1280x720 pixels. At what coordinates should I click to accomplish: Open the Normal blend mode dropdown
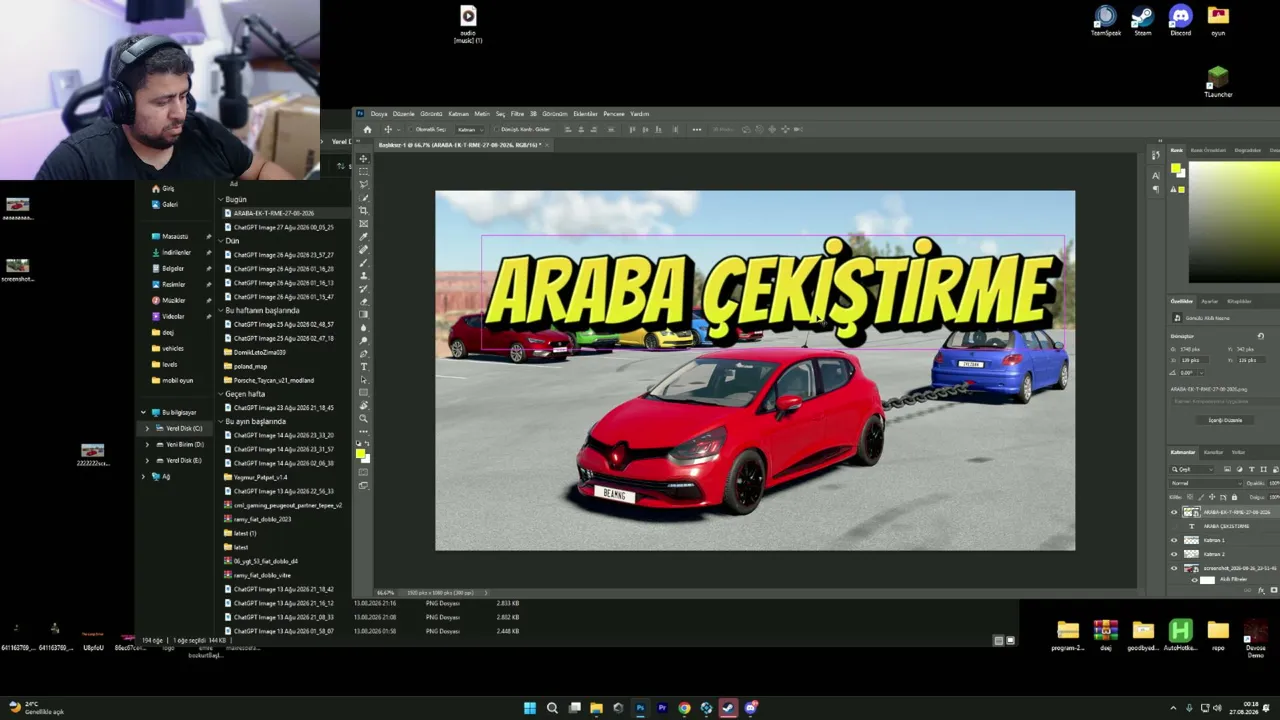tap(1205, 483)
